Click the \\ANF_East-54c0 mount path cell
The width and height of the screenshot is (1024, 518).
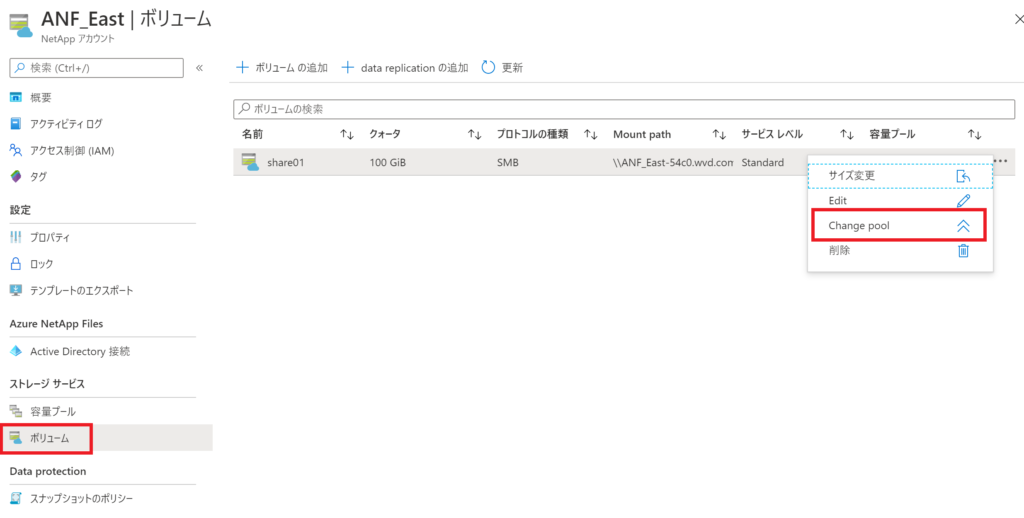[x=673, y=163]
